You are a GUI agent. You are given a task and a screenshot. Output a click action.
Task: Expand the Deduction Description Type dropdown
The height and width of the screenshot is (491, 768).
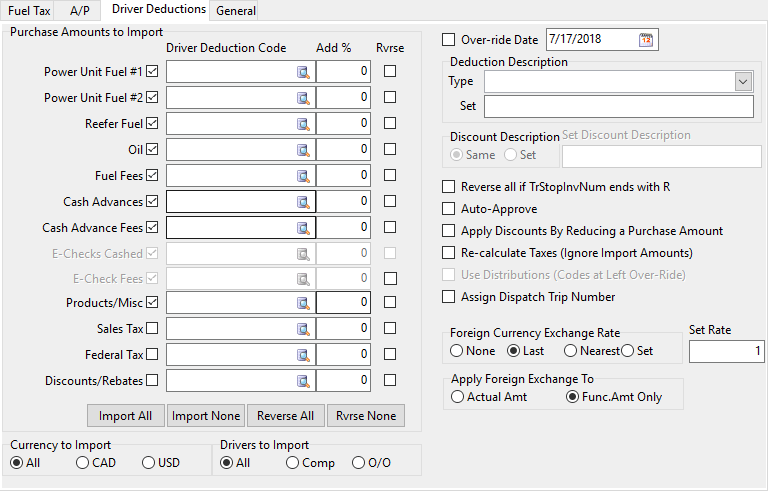742,81
